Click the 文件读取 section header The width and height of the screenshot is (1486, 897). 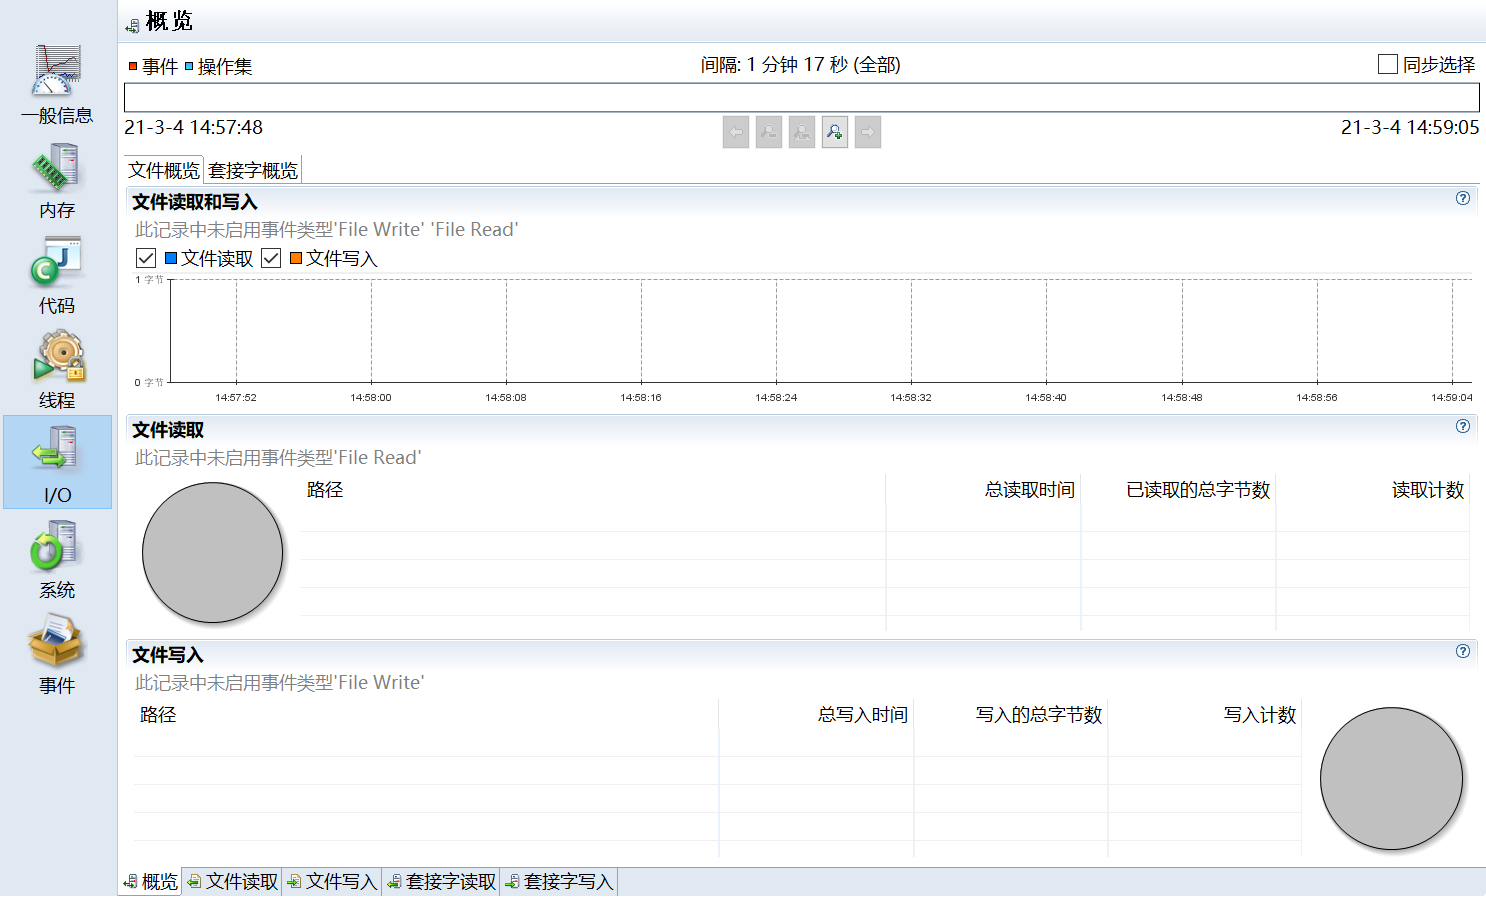168,430
